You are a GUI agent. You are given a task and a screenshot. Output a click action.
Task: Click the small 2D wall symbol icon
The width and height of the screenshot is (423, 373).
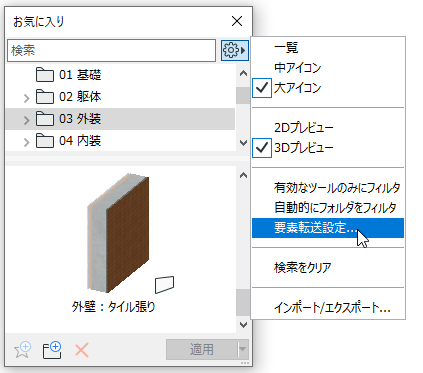[x=165, y=284]
